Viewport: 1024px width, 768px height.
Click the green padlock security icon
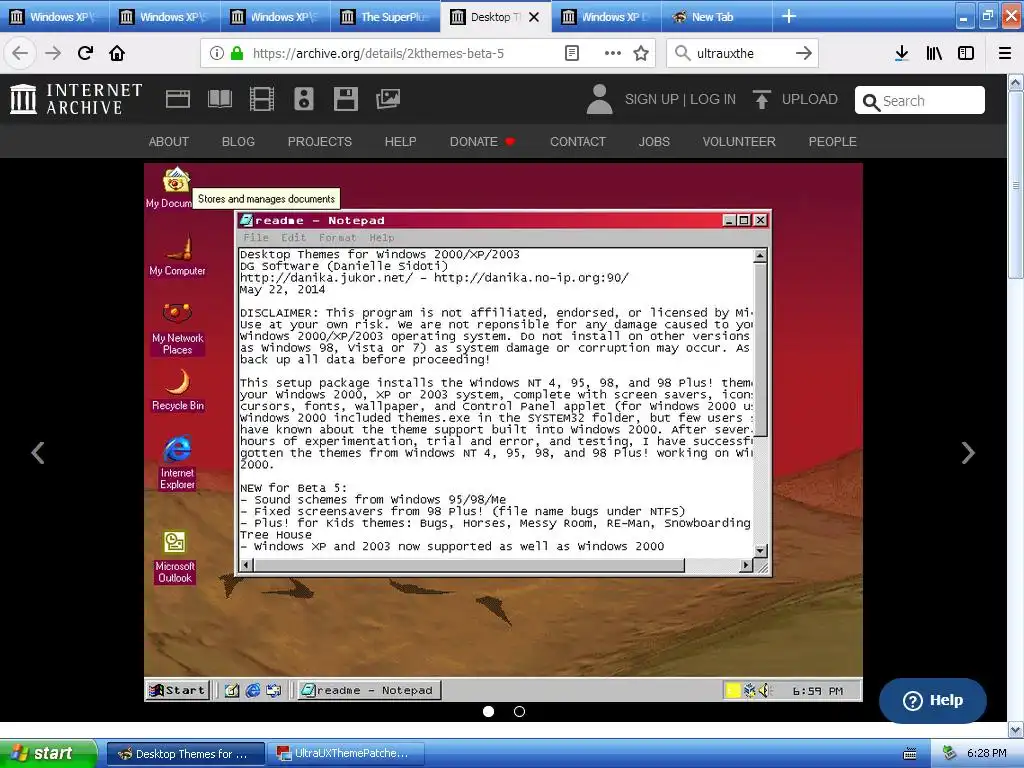[x=237, y=53]
